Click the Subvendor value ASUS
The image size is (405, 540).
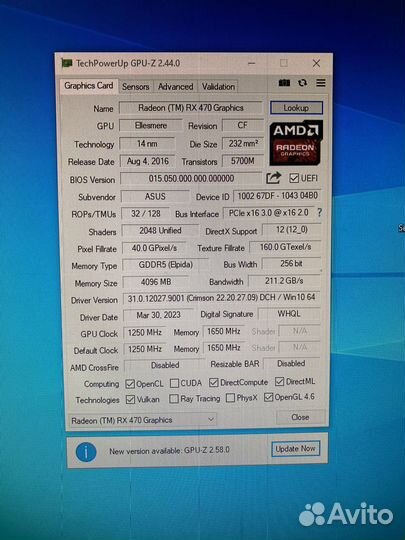(x=155, y=196)
